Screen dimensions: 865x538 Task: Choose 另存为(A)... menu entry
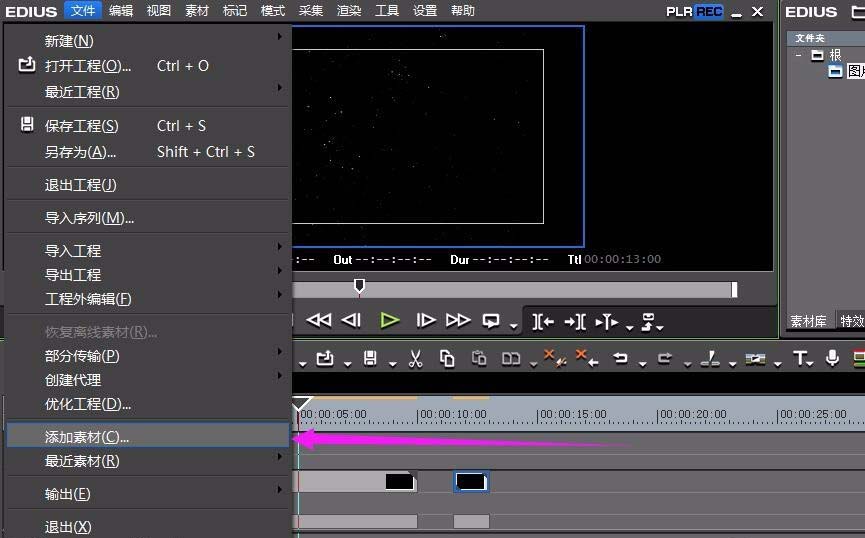81,152
